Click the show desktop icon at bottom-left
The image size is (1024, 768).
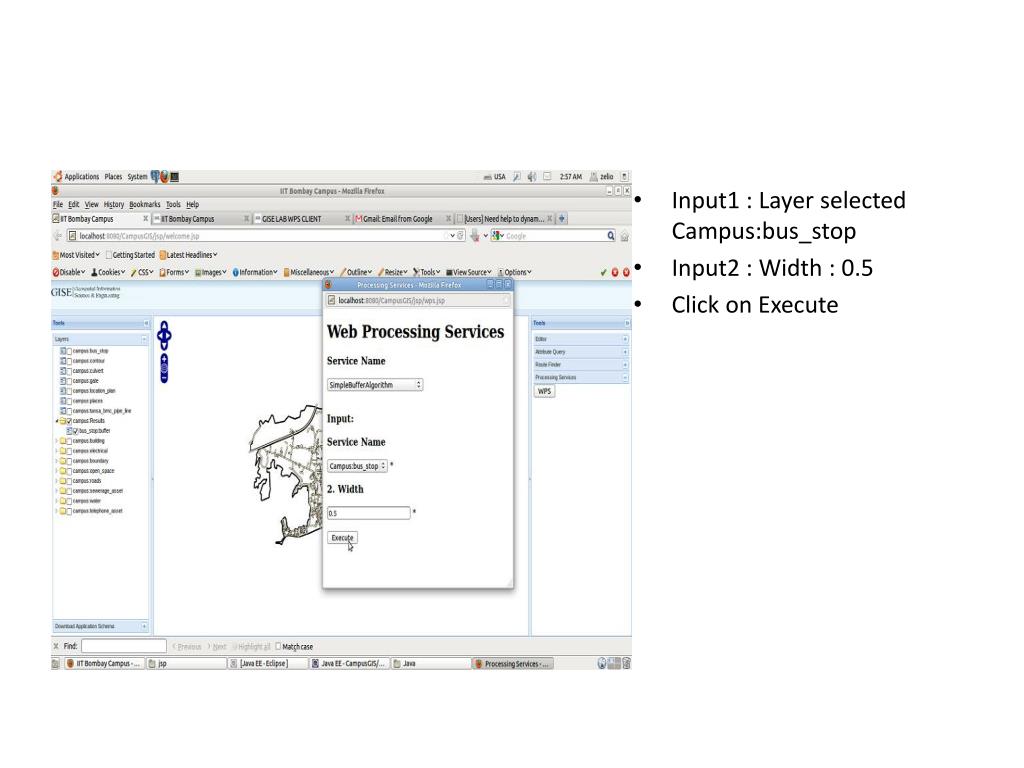(56, 664)
